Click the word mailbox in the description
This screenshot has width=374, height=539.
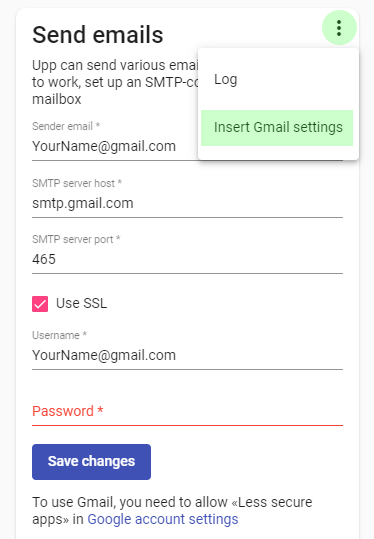pyautogui.click(x=57, y=99)
